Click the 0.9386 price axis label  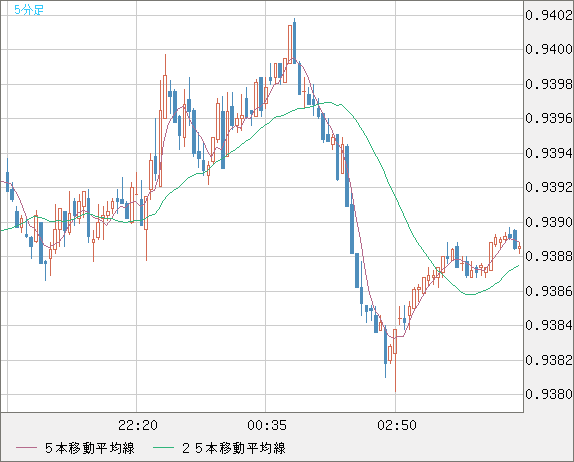tap(549, 291)
